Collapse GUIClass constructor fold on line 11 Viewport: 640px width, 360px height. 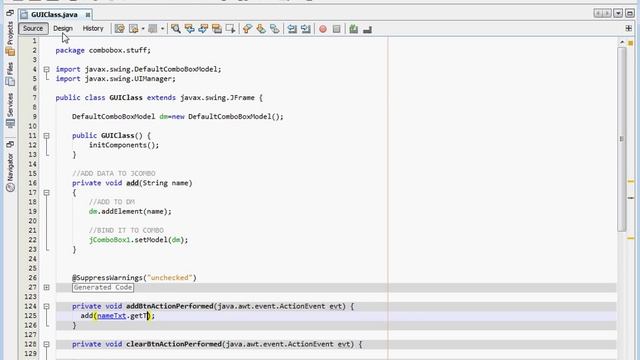47,136
